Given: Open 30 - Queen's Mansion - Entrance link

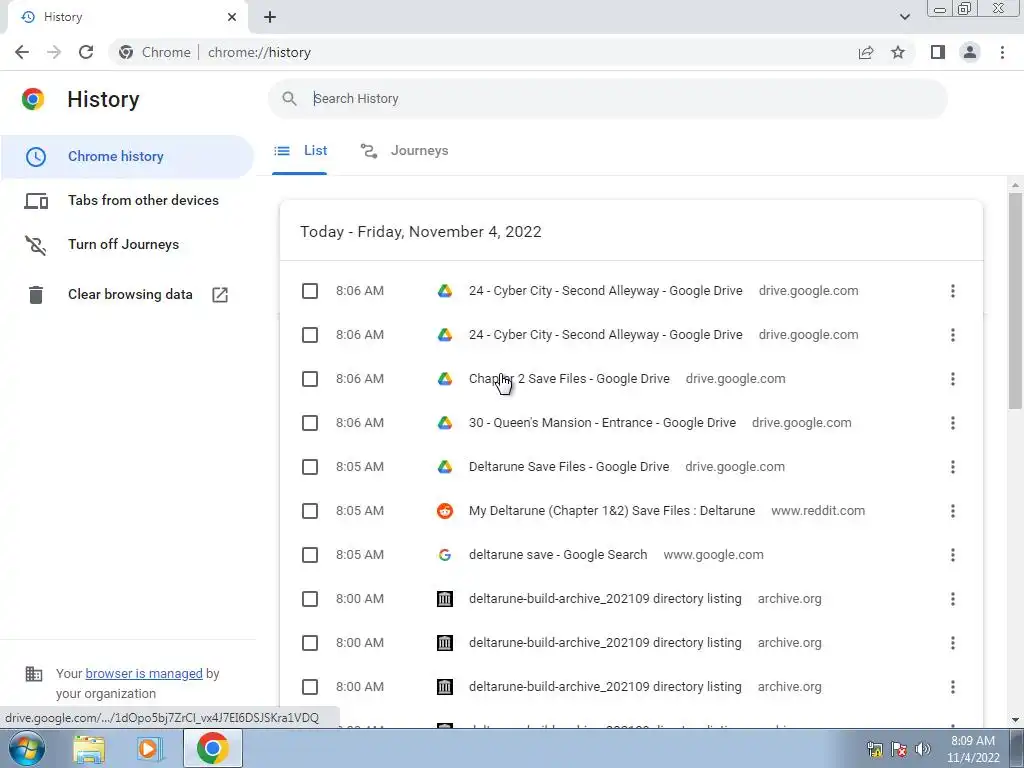Looking at the screenshot, I should point(602,423).
